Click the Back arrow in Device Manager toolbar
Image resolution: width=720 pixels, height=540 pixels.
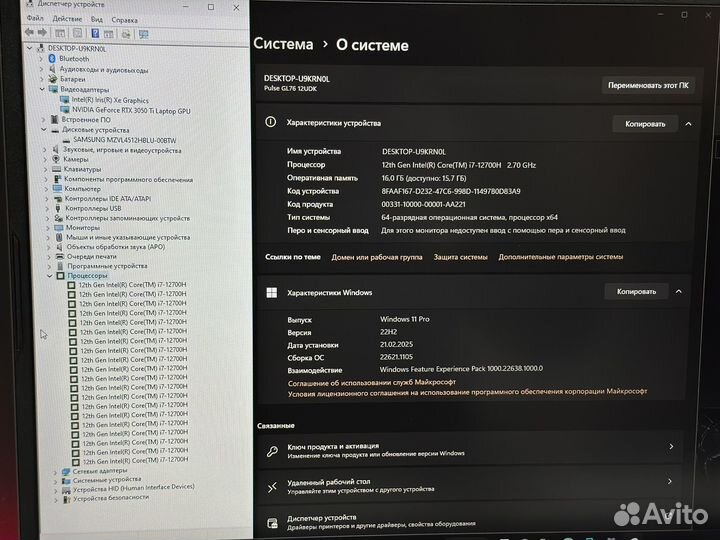click(29, 33)
